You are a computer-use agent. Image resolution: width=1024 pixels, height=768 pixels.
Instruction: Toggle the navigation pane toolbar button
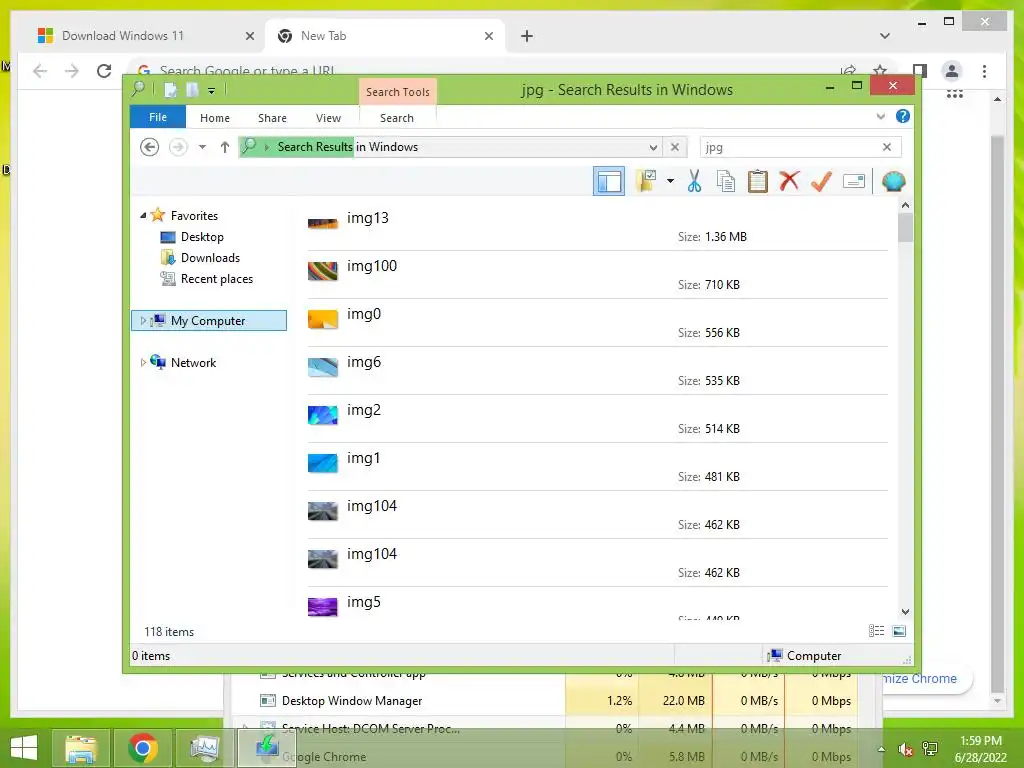[x=609, y=182]
